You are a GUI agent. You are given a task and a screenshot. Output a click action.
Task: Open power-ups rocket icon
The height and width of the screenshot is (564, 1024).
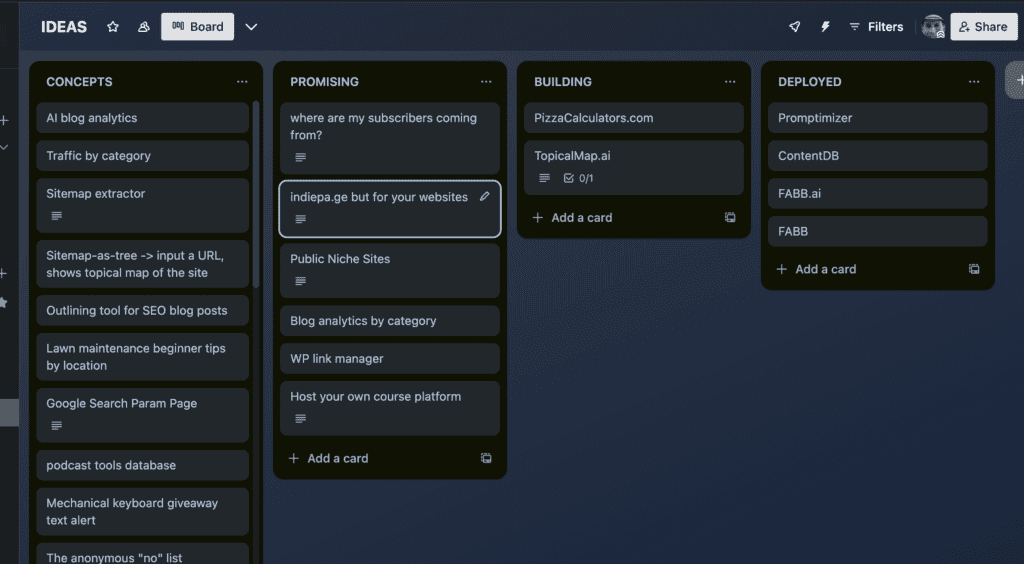point(794,27)
